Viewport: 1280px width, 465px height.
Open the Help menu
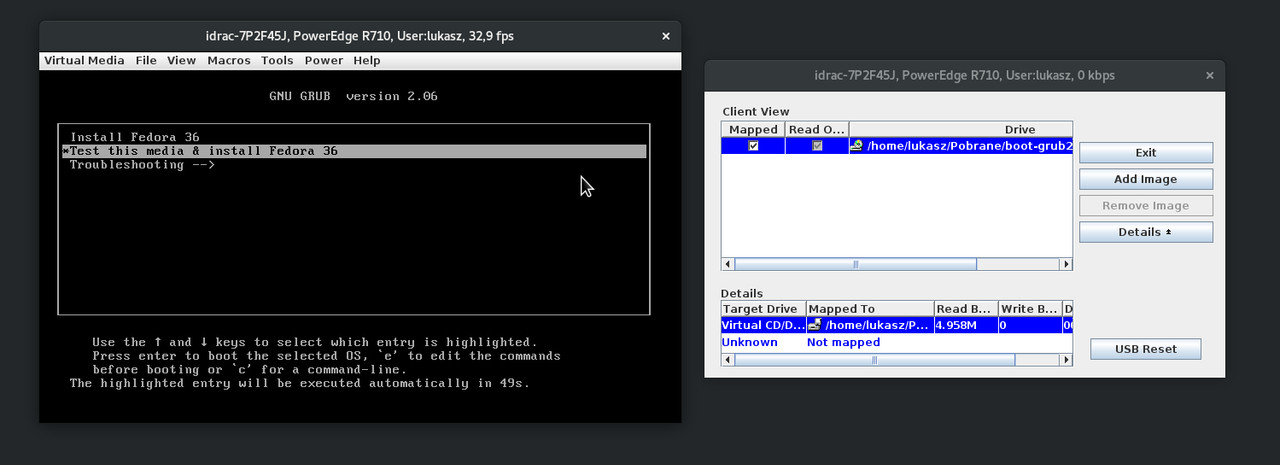(x=367, y=60)
